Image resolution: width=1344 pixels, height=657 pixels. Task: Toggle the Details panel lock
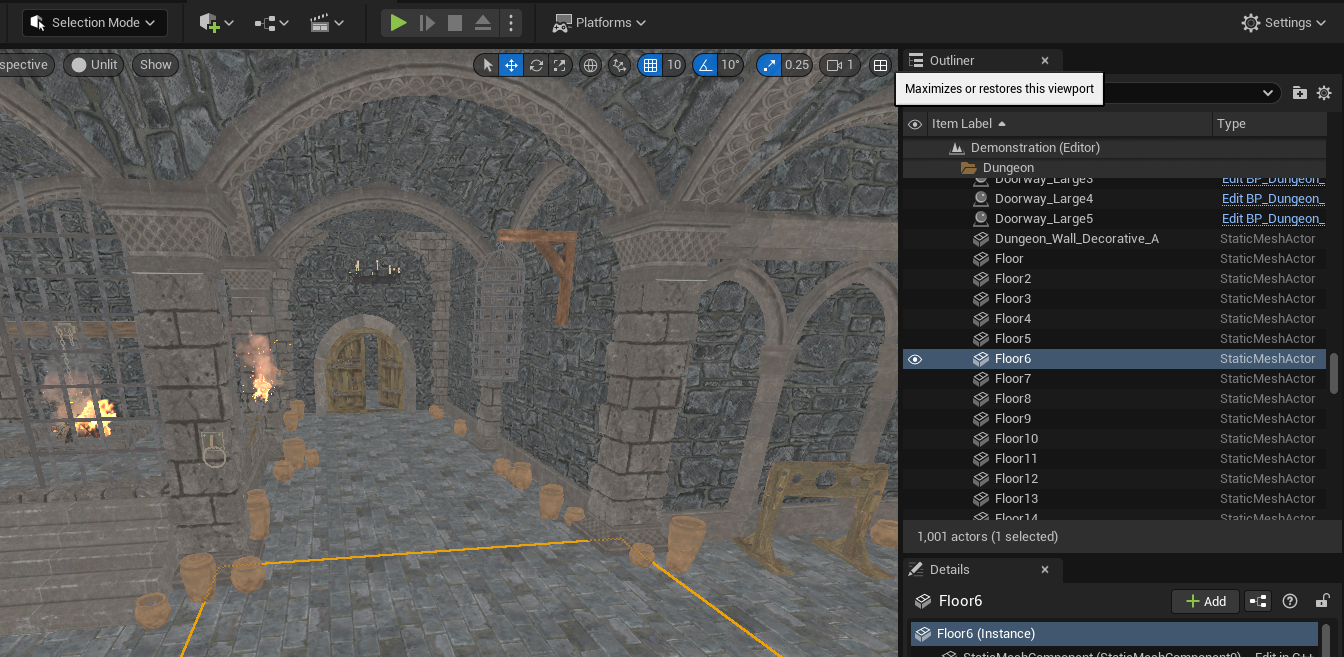point(1322,601)
